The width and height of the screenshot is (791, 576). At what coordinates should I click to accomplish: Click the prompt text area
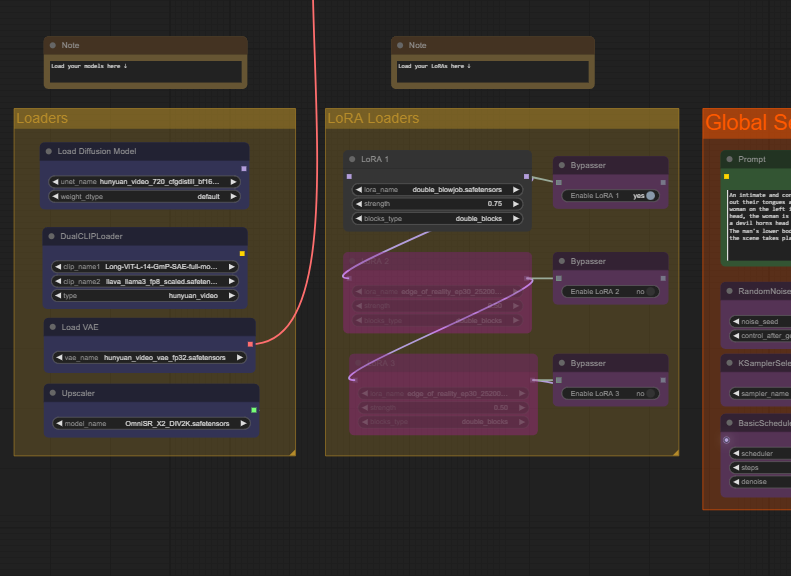tap(759, 225)
